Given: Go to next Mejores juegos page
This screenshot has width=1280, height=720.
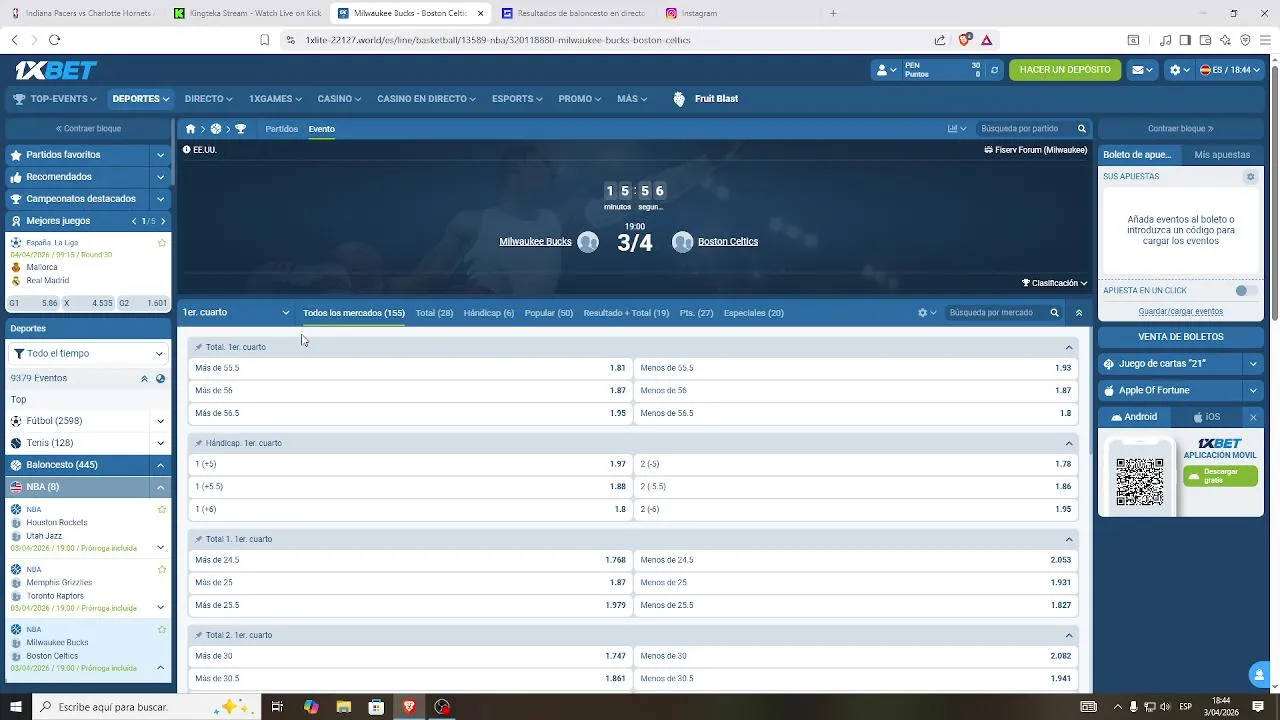Looking at the screenshot, I should (163, 221).
